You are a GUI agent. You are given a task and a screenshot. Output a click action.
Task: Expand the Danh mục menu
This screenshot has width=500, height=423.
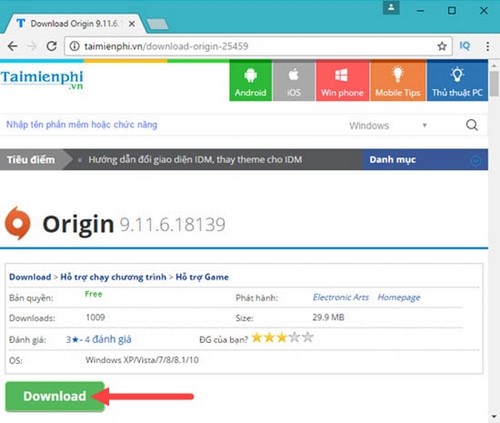pyautogui.click(x=425, y=160)
